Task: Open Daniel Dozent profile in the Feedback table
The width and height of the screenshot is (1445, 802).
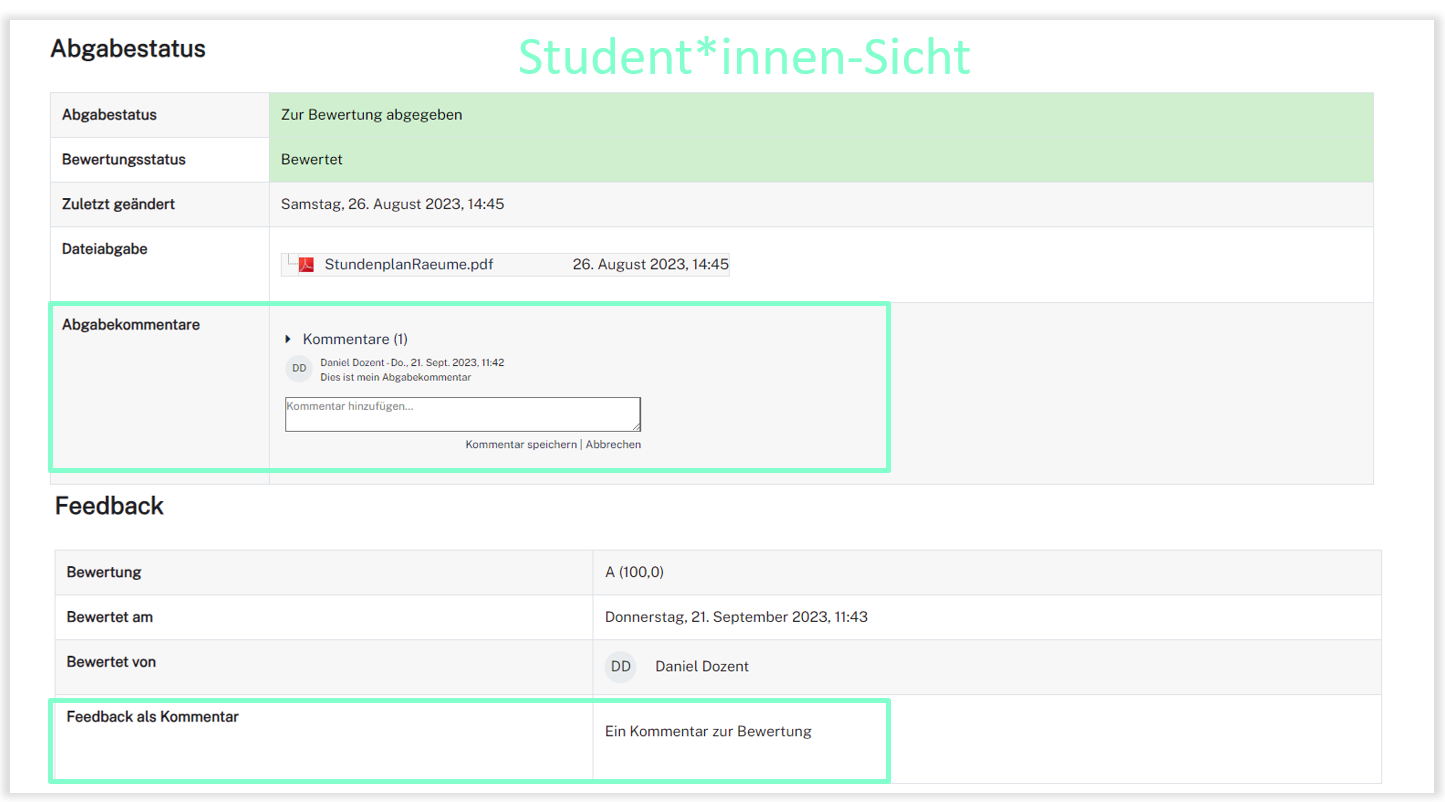Action: [x=701, y=667]
